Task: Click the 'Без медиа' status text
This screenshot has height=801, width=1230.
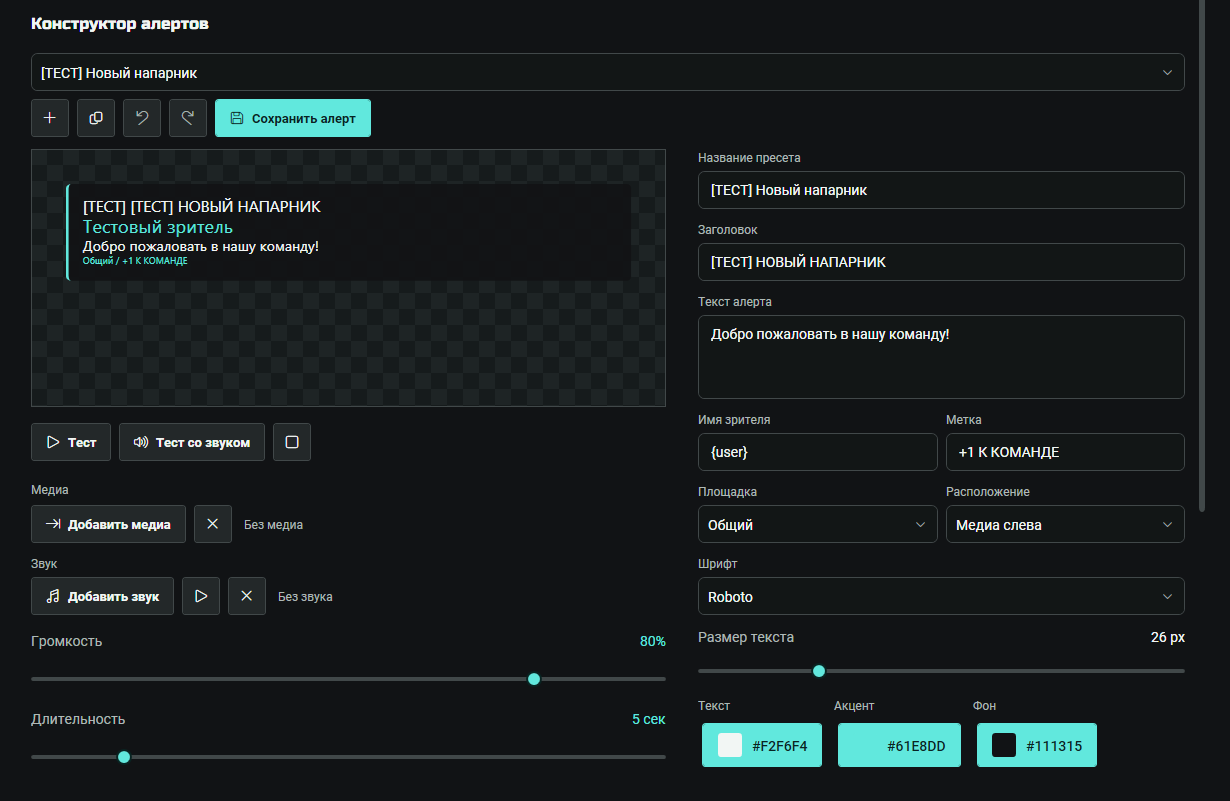Action: (273, 524)
